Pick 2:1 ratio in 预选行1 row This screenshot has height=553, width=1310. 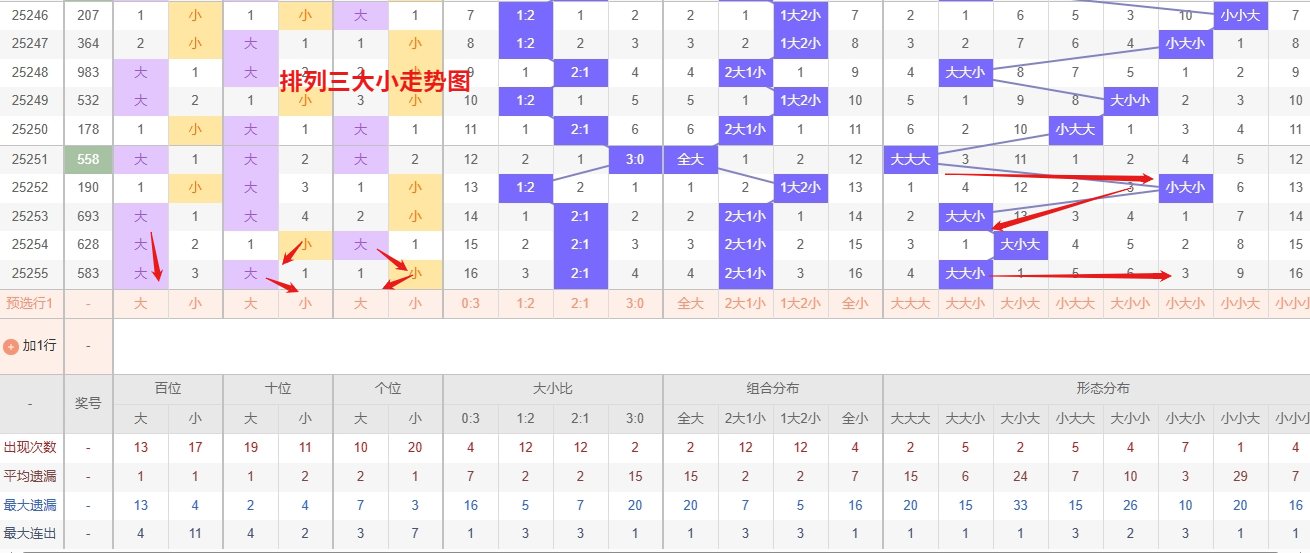click(x=580, y=303)
